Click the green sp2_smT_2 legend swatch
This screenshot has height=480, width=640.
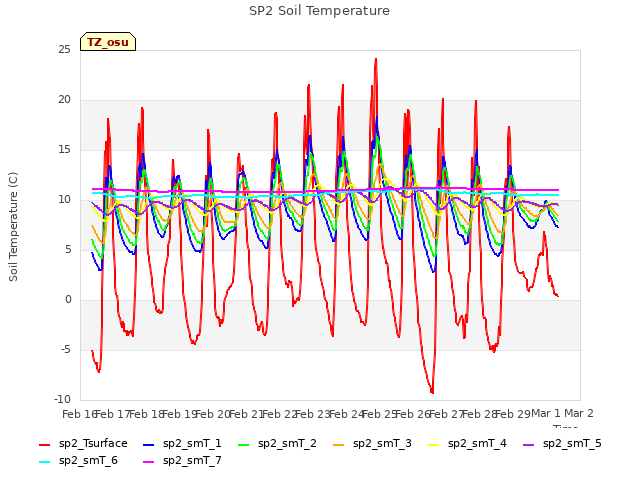pyautogui.click(x=243, y=444)
